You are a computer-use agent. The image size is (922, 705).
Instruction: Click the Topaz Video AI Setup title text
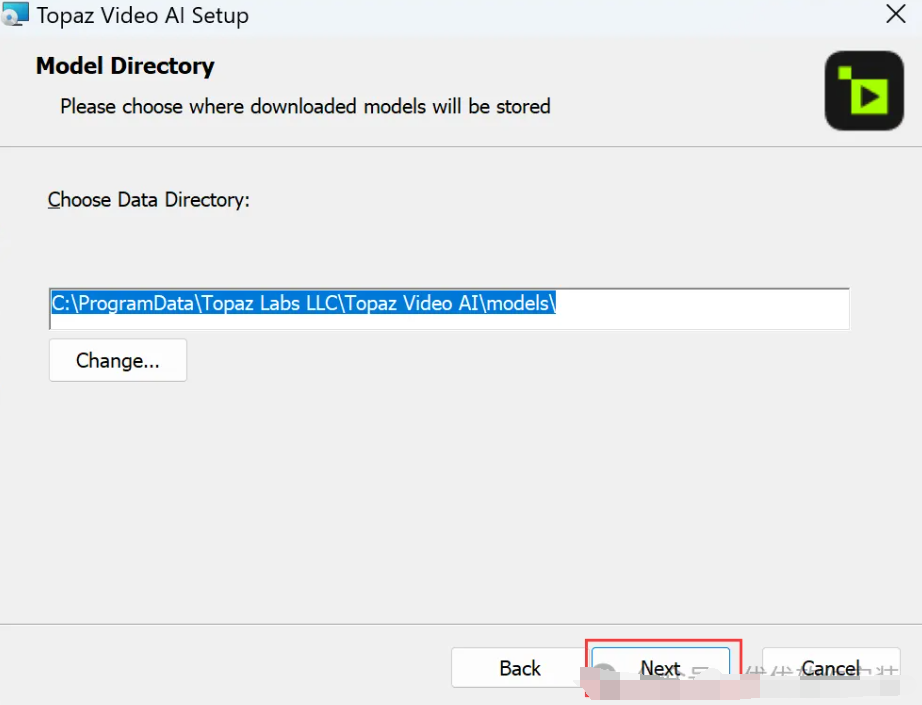tap(142, 16)
